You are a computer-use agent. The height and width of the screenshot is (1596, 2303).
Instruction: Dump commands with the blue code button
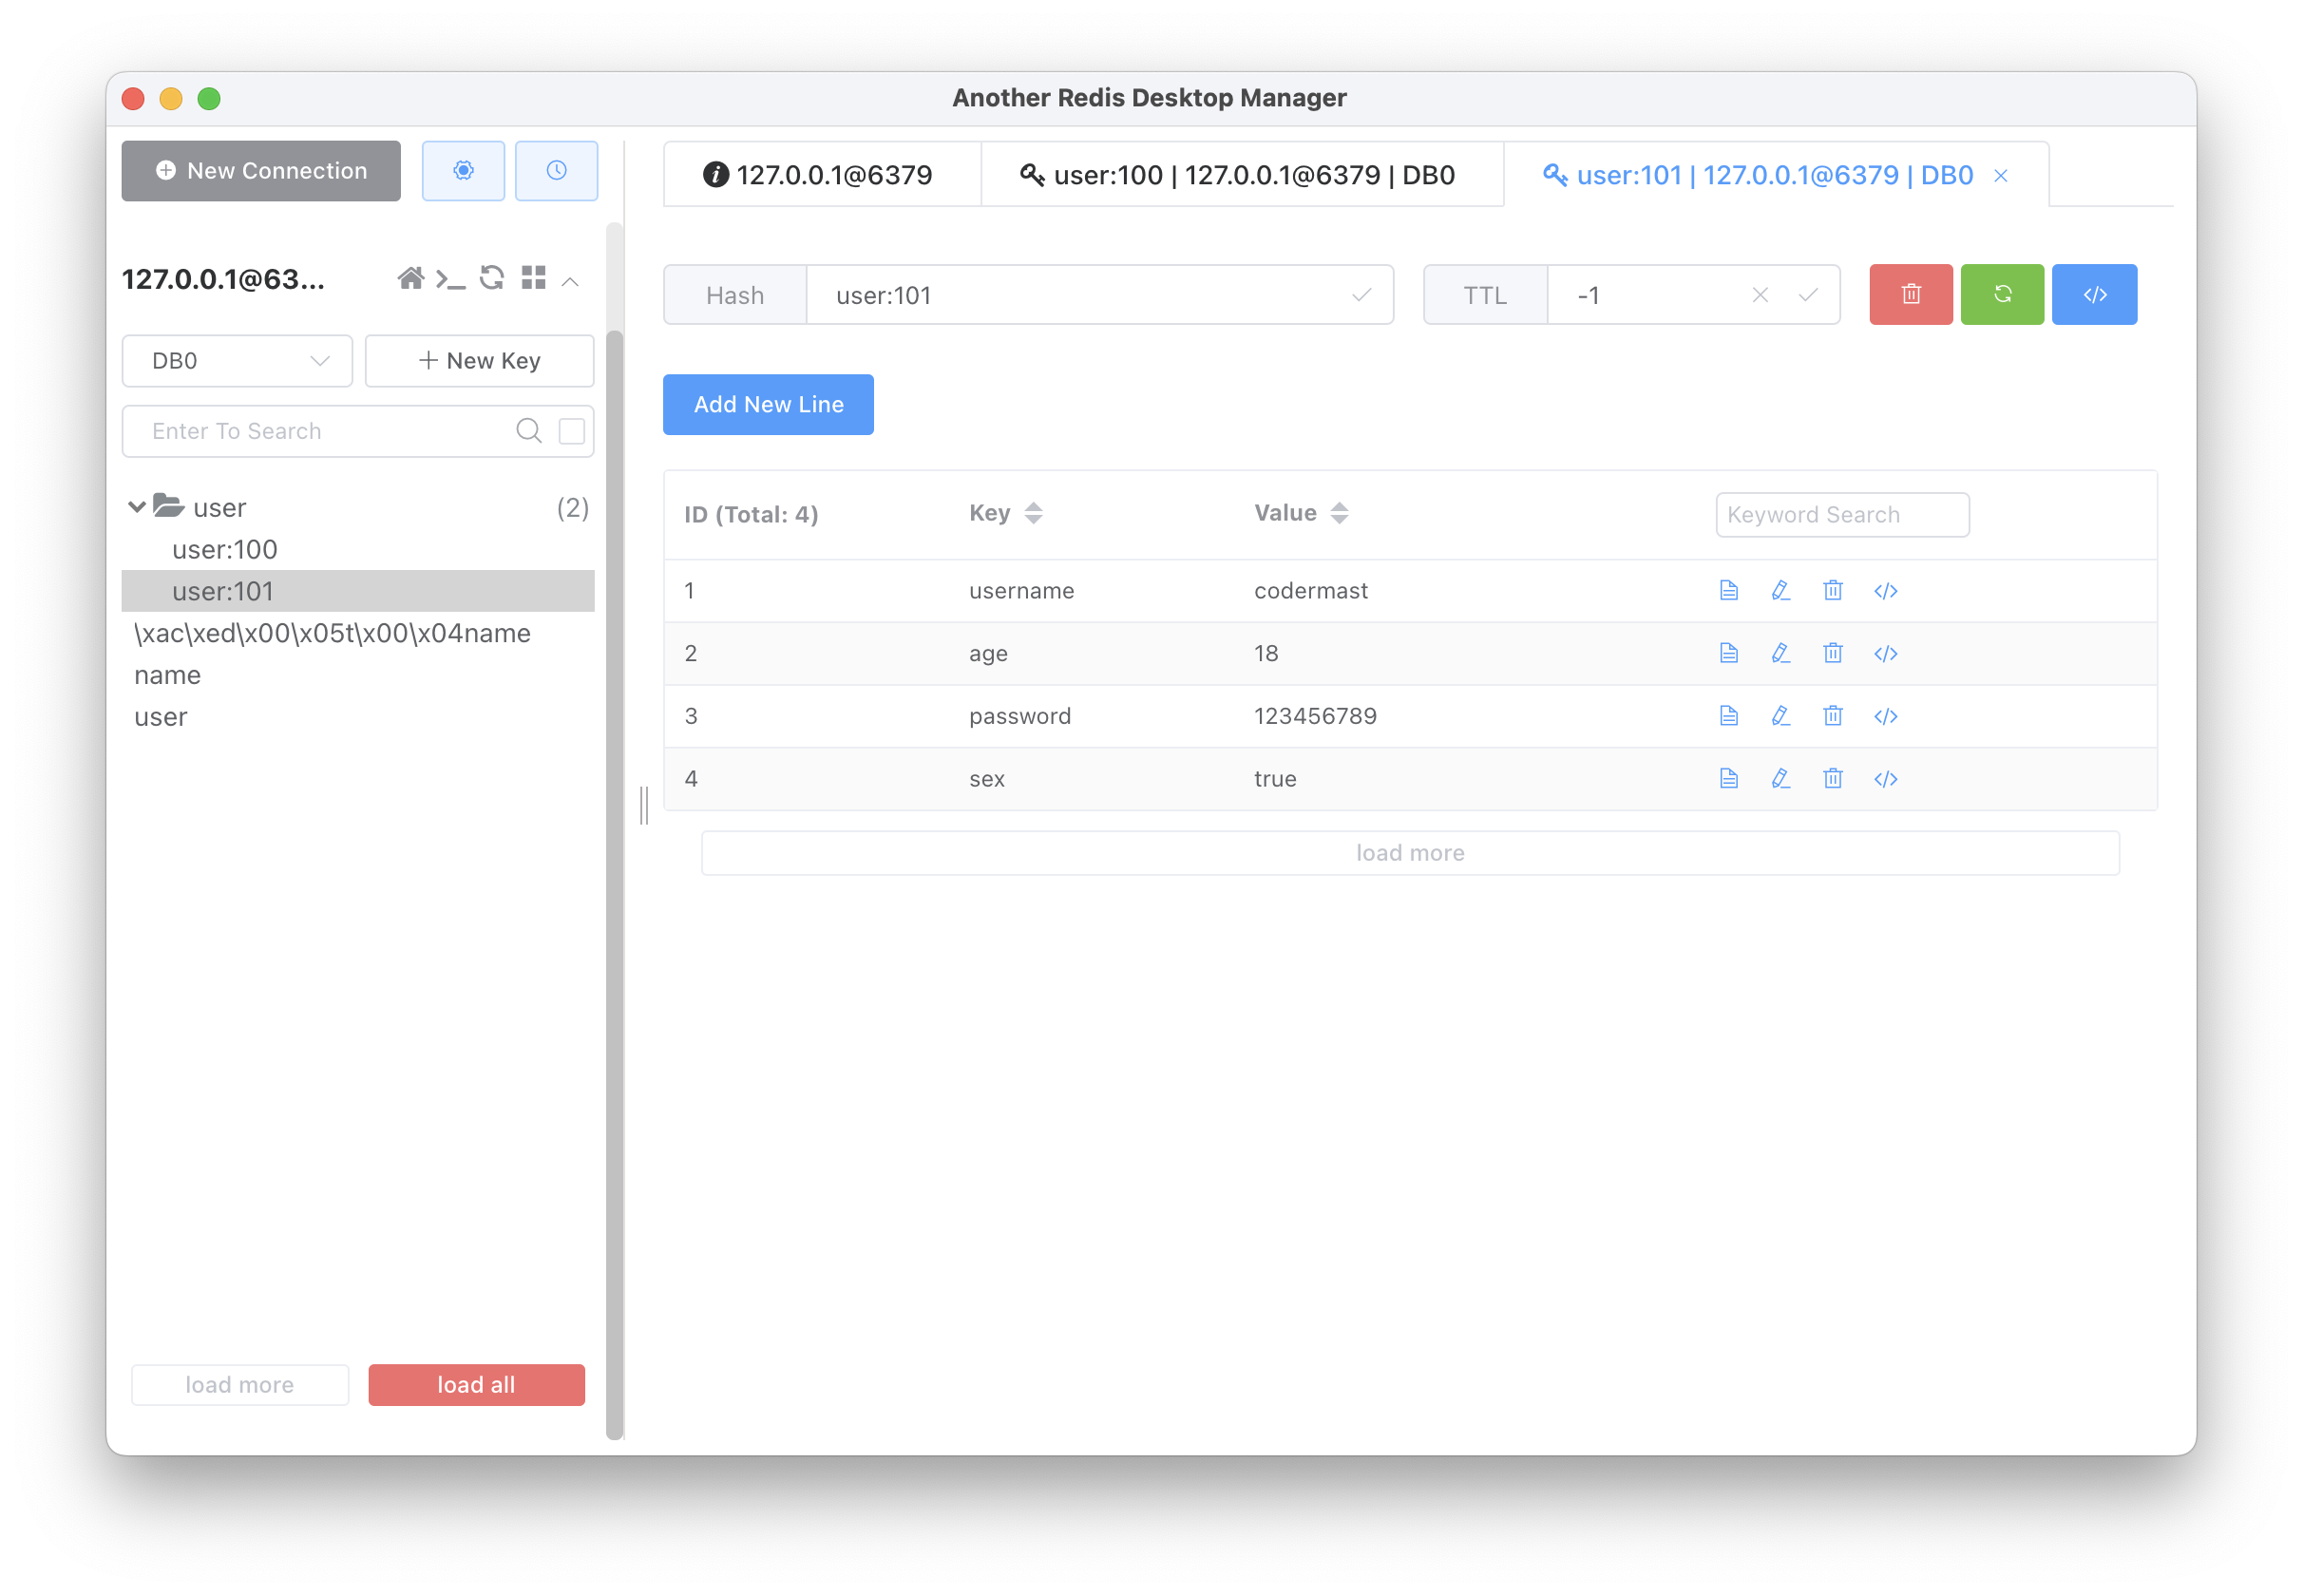[x=2094, y=295]
